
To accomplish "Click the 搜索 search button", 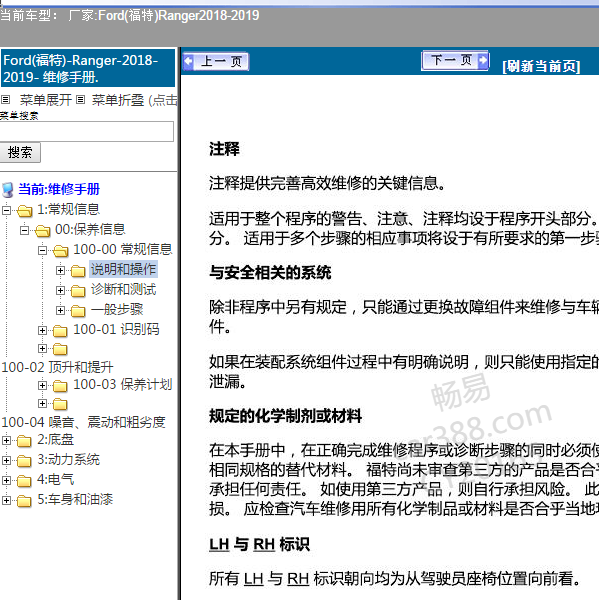I will pos(20,152).
